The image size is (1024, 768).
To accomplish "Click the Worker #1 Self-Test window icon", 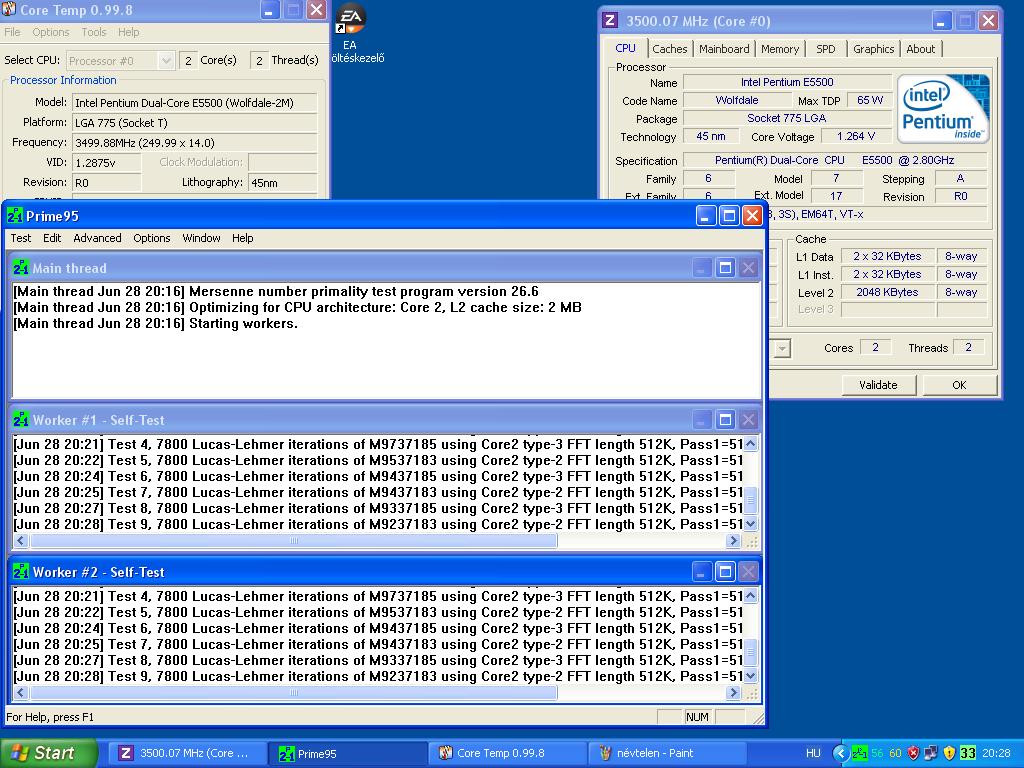I will point(21,419).
